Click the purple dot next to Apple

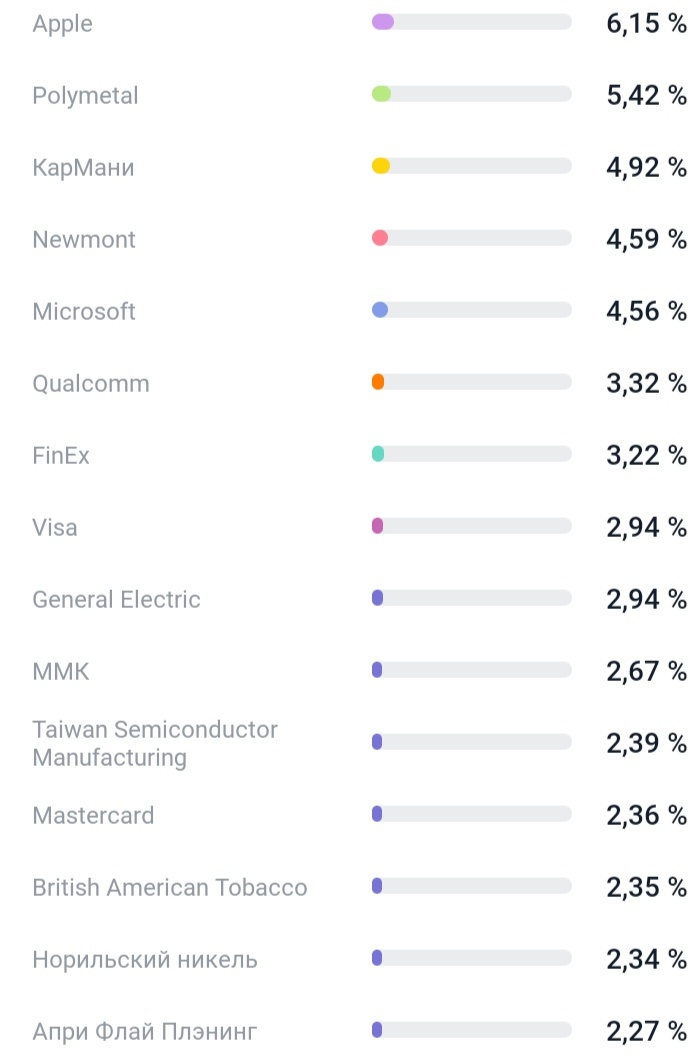point(381,21)
